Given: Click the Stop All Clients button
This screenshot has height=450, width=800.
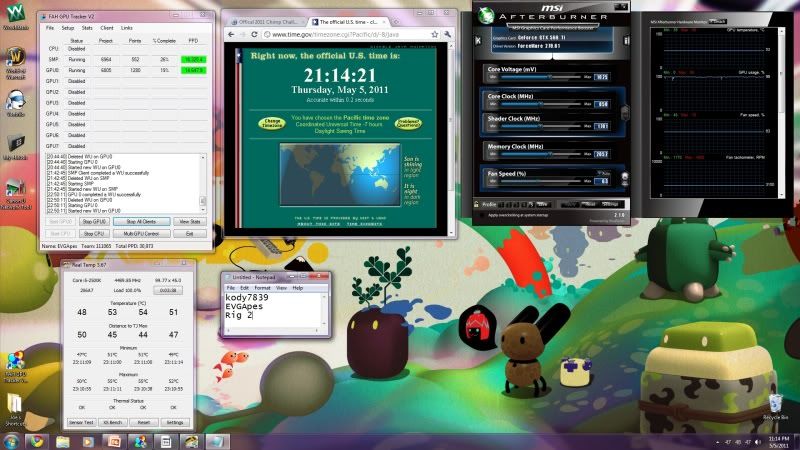Looking at the screenshot, I should [x=142, y=221].
